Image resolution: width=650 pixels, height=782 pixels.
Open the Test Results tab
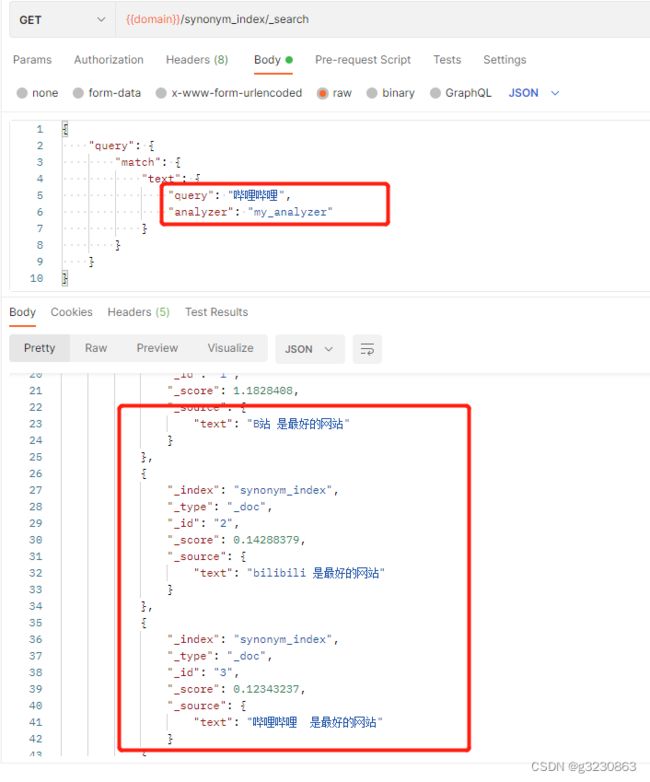(217, 312)
